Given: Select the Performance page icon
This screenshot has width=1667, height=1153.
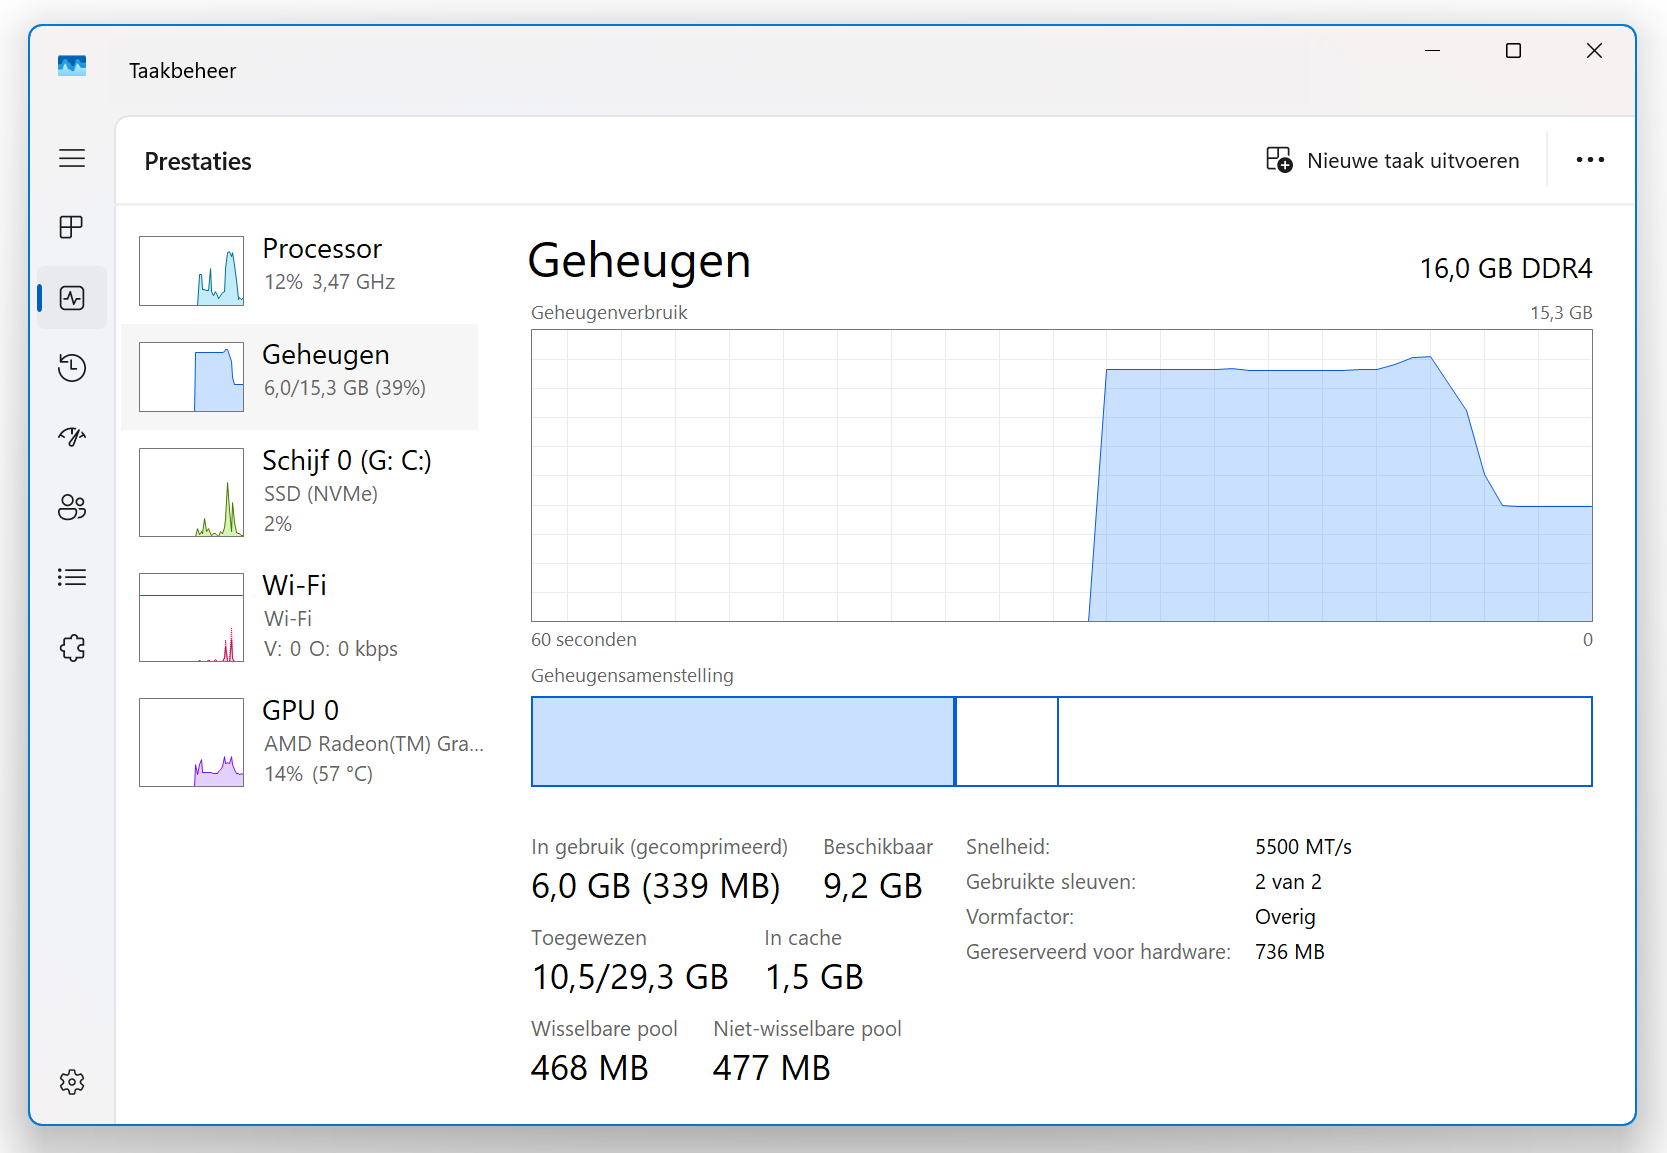Looking at the screenshot, I should pyautogui.click(x=72, y=298).
